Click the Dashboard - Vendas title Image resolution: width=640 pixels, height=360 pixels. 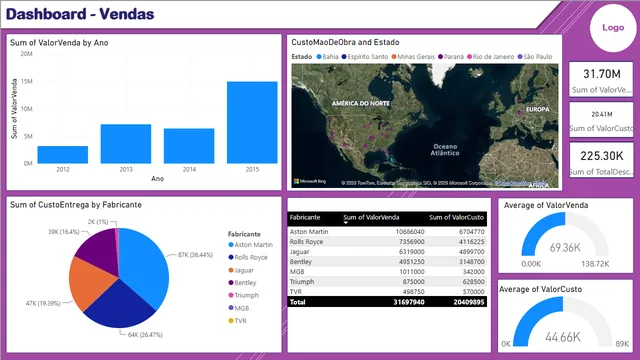(80, 14)
